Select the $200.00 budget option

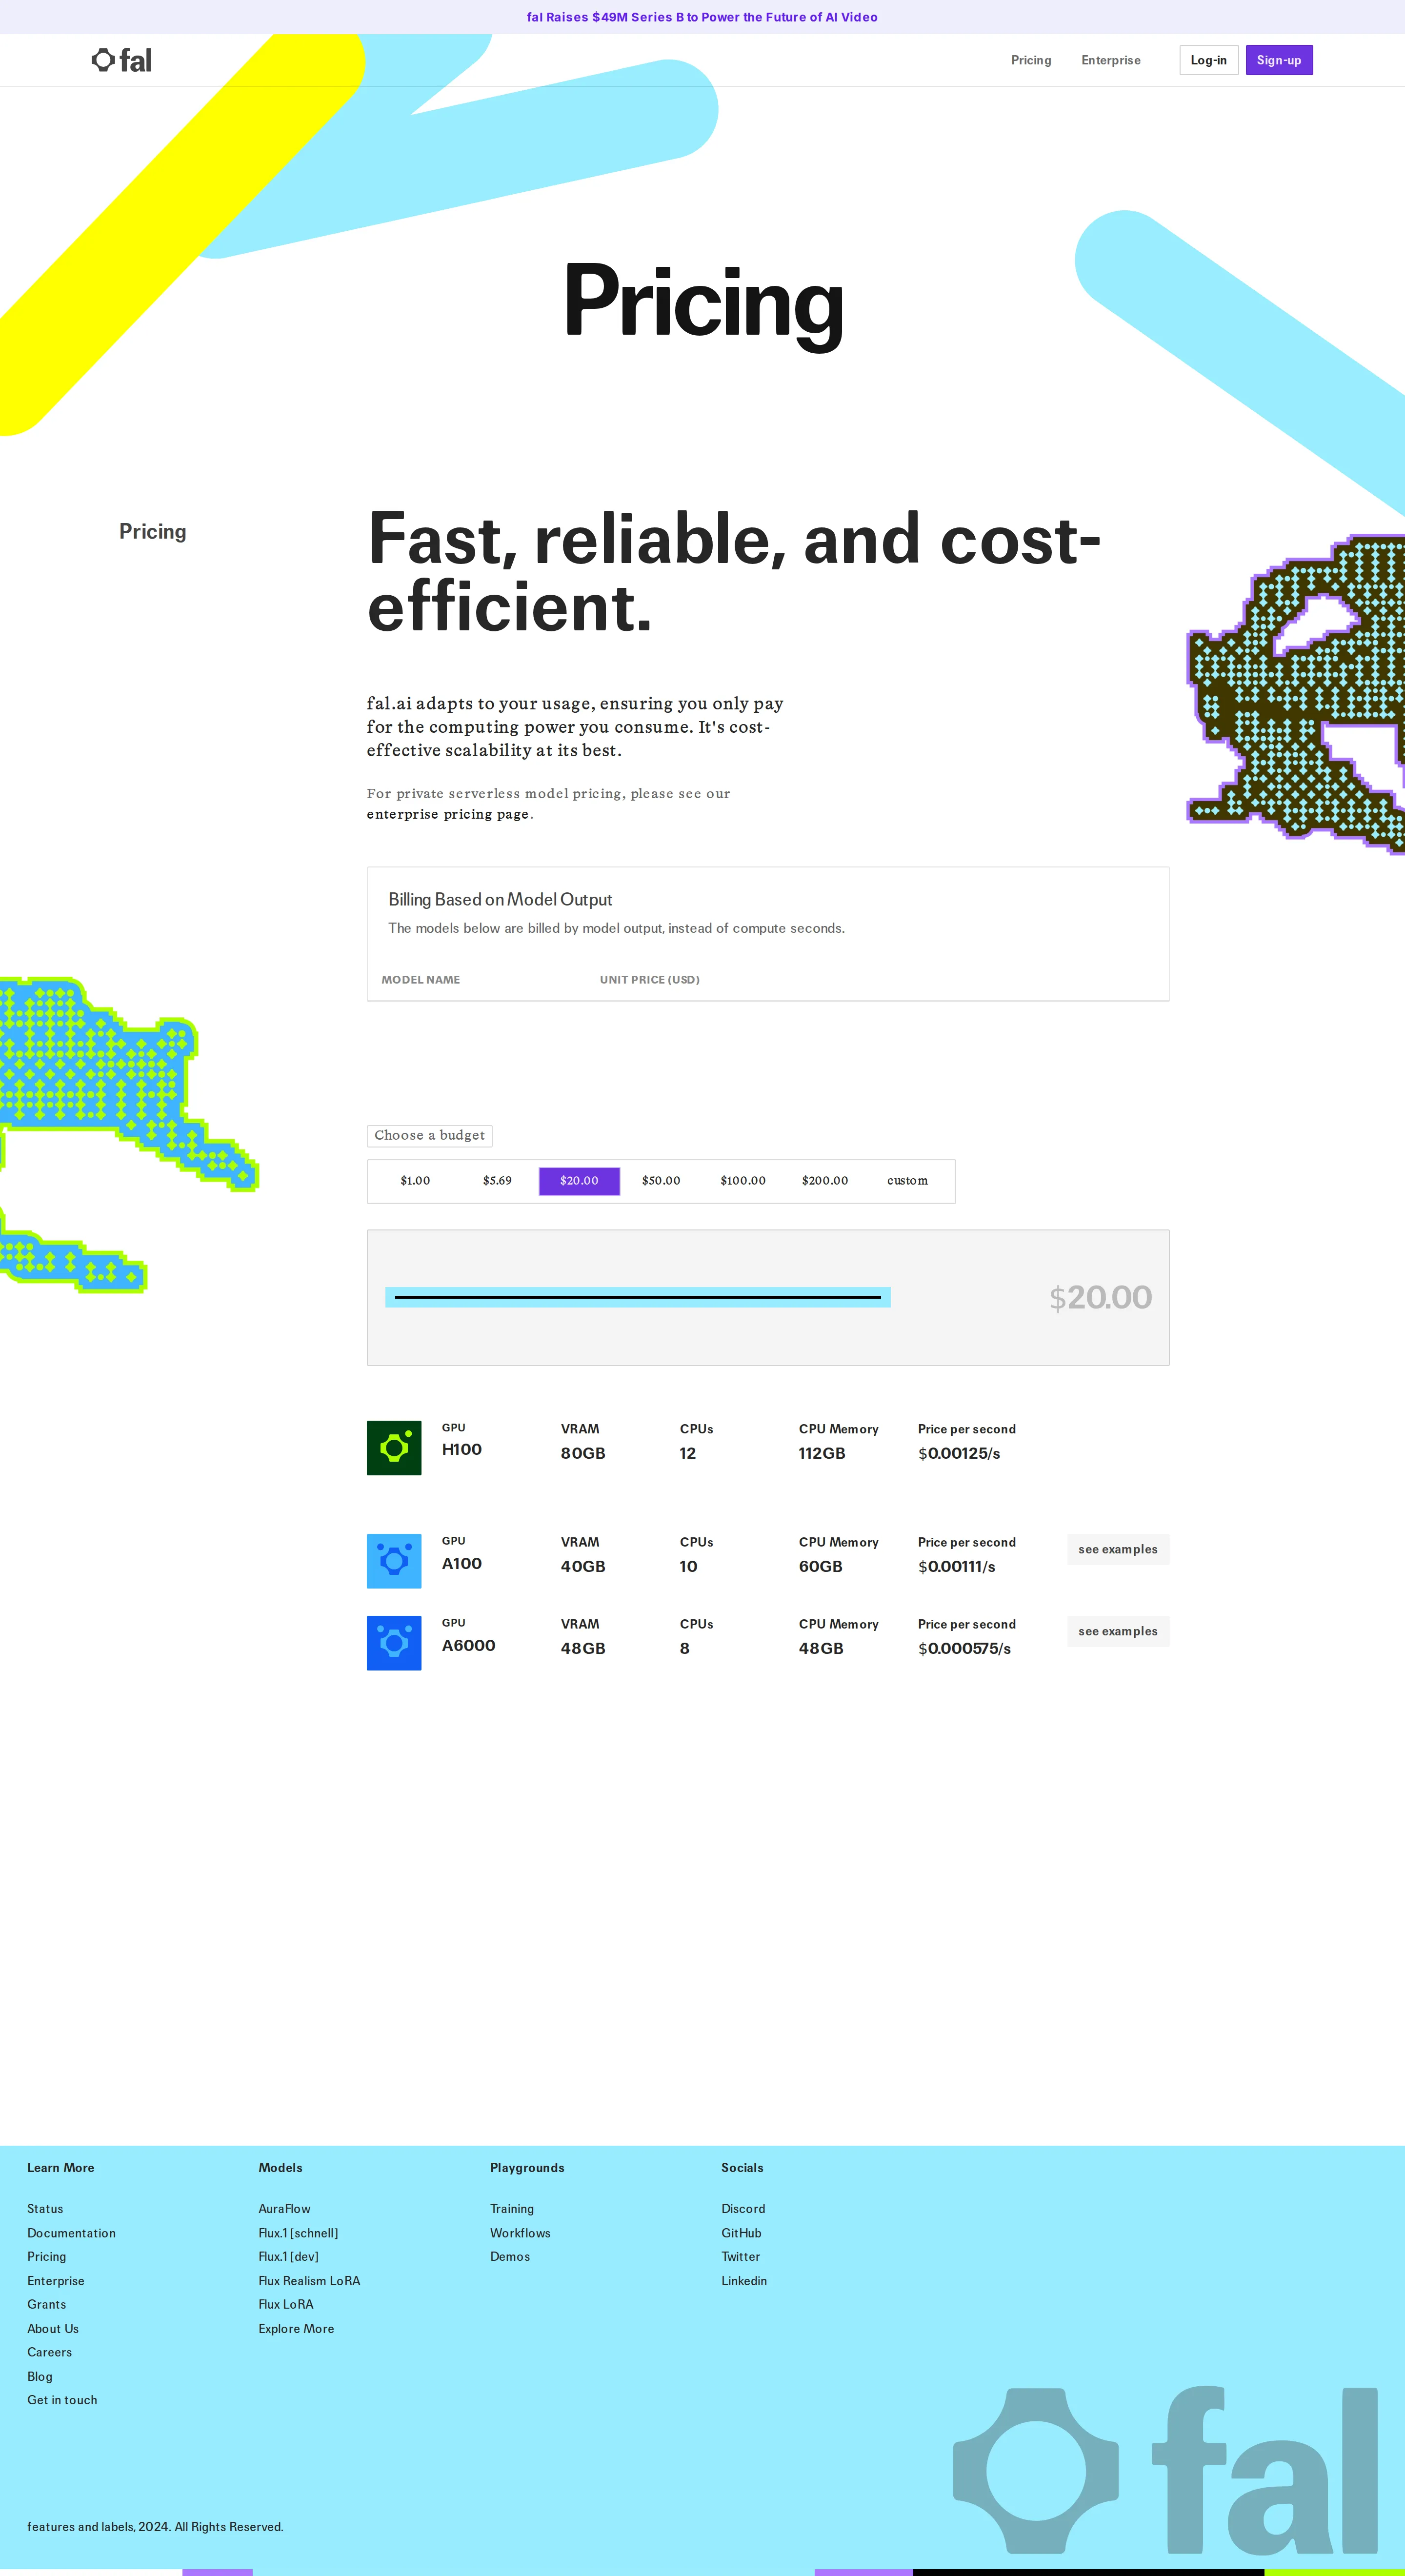pyautogui.click(x=825, y=1181)
